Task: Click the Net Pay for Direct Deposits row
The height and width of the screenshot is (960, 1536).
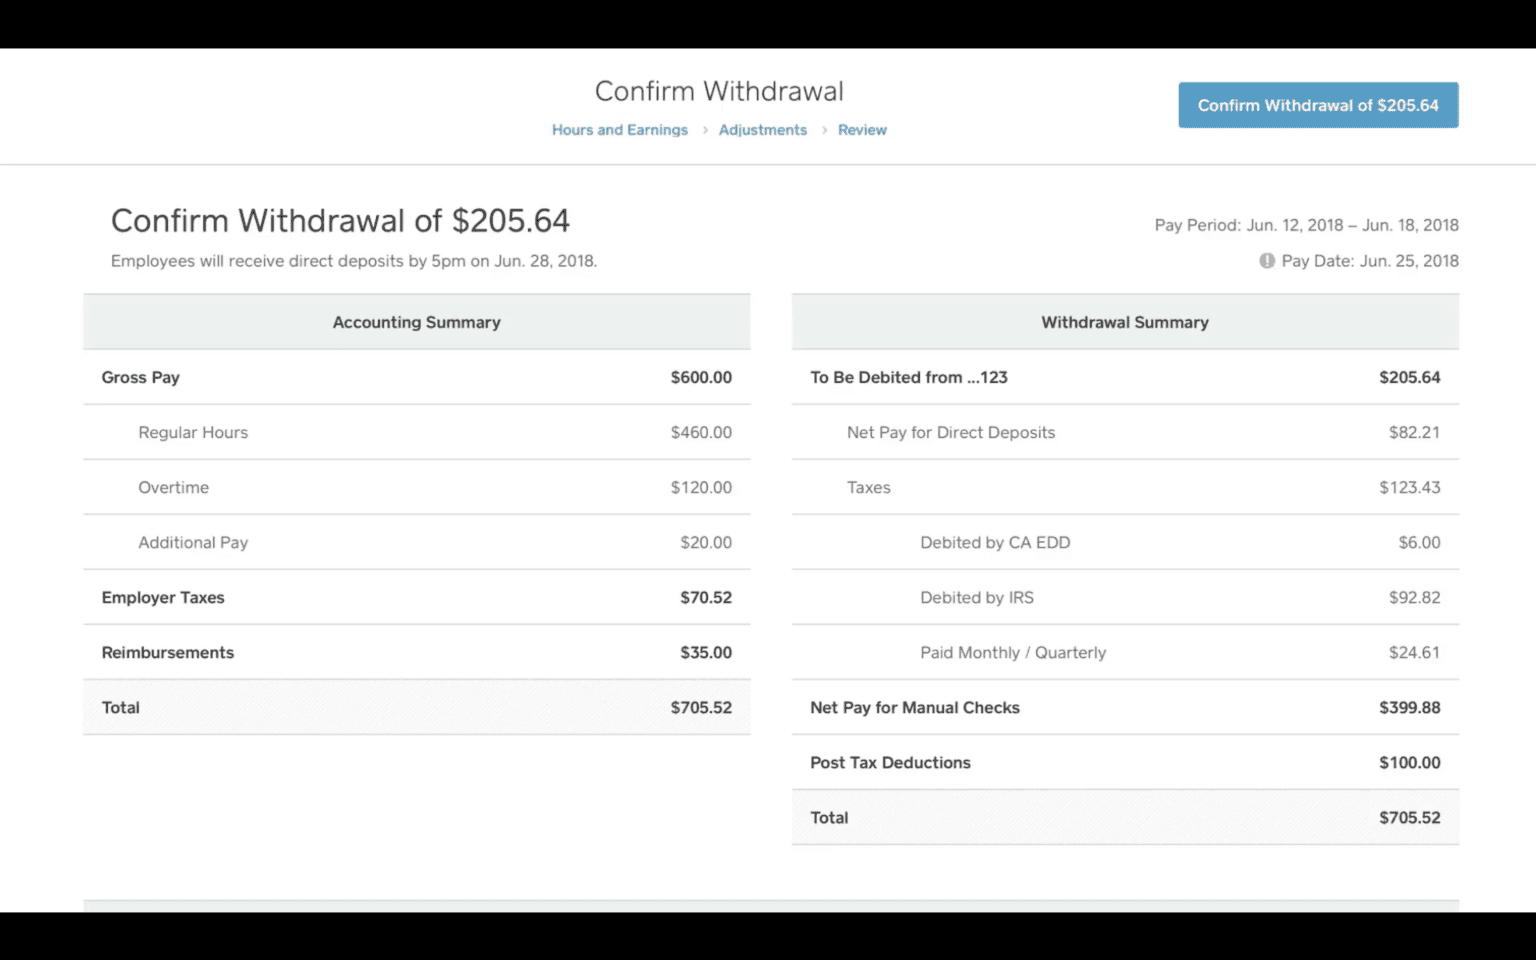Action: click(1124, 432)
